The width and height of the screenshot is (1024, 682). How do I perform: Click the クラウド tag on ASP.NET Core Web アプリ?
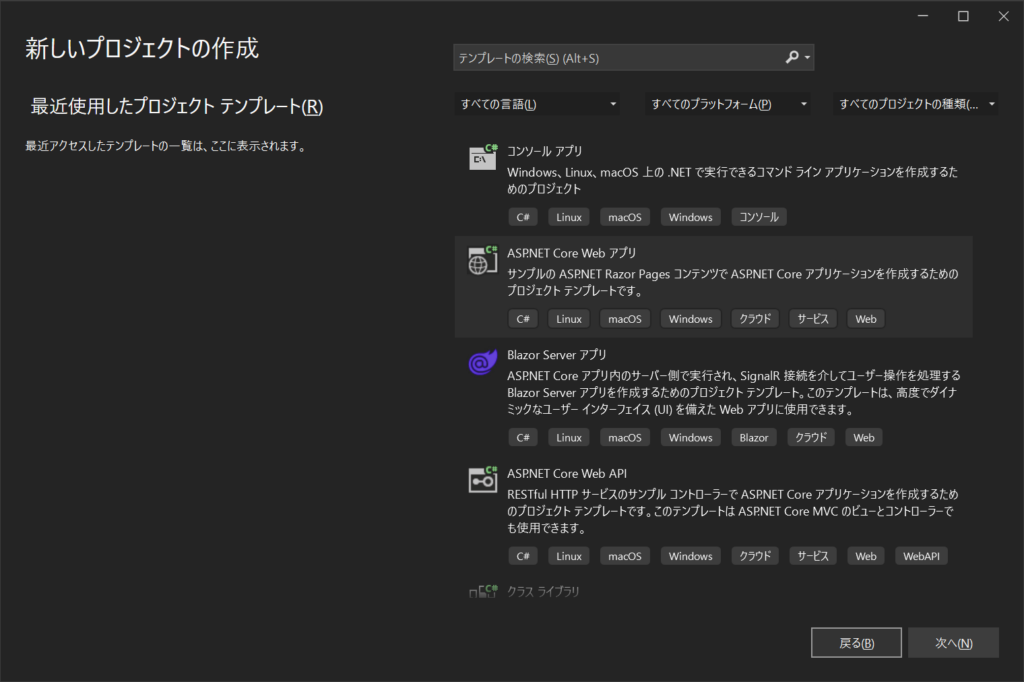pyautogui.click(x=754, y=318)
